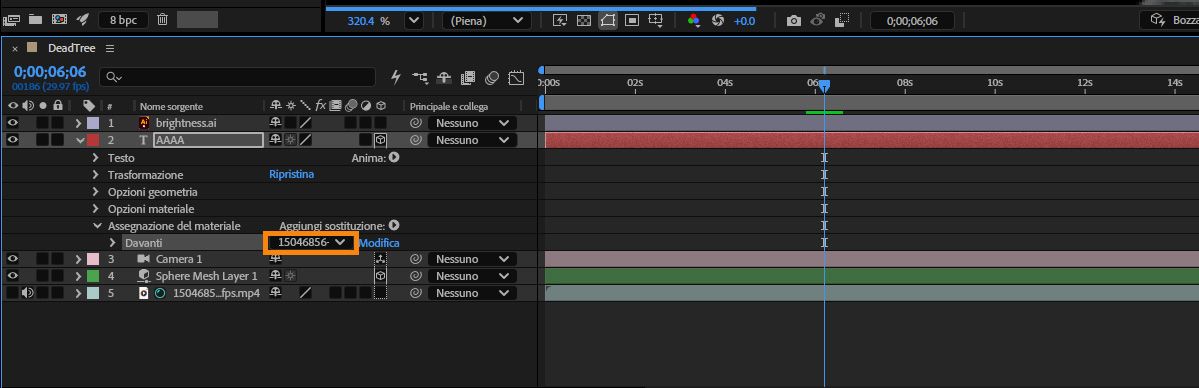
Task: Collapse Assegnazione del materiale group
Action: tap(96, 226)
